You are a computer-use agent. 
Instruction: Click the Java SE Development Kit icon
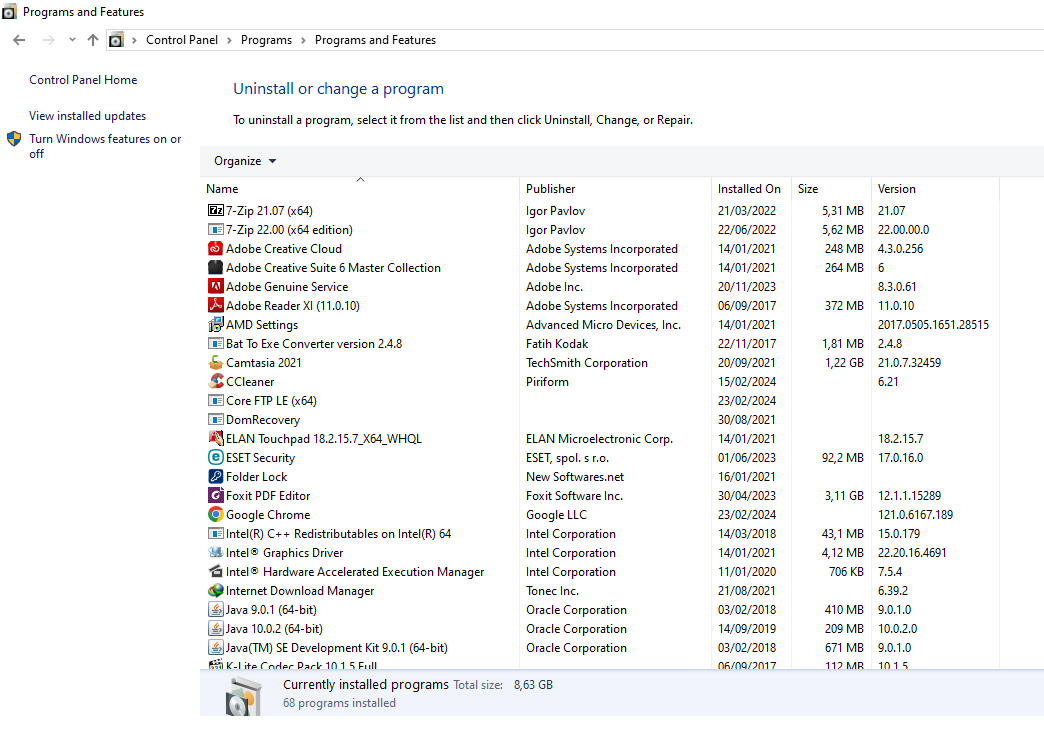215,647
